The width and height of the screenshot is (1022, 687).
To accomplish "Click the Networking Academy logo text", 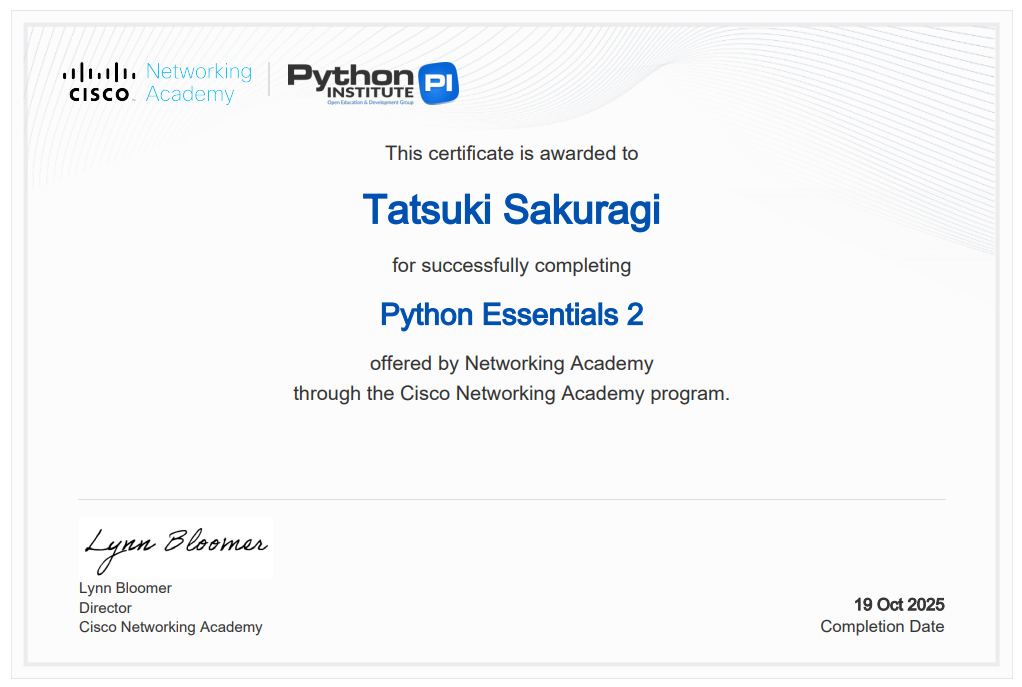I will (198, 83).
